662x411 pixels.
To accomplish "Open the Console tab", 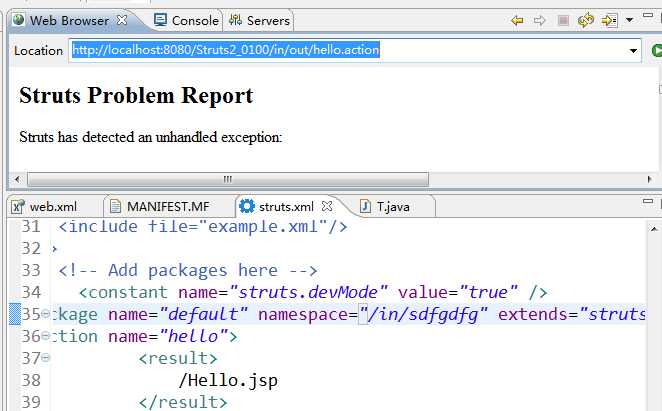I will (x=186, y=21).
